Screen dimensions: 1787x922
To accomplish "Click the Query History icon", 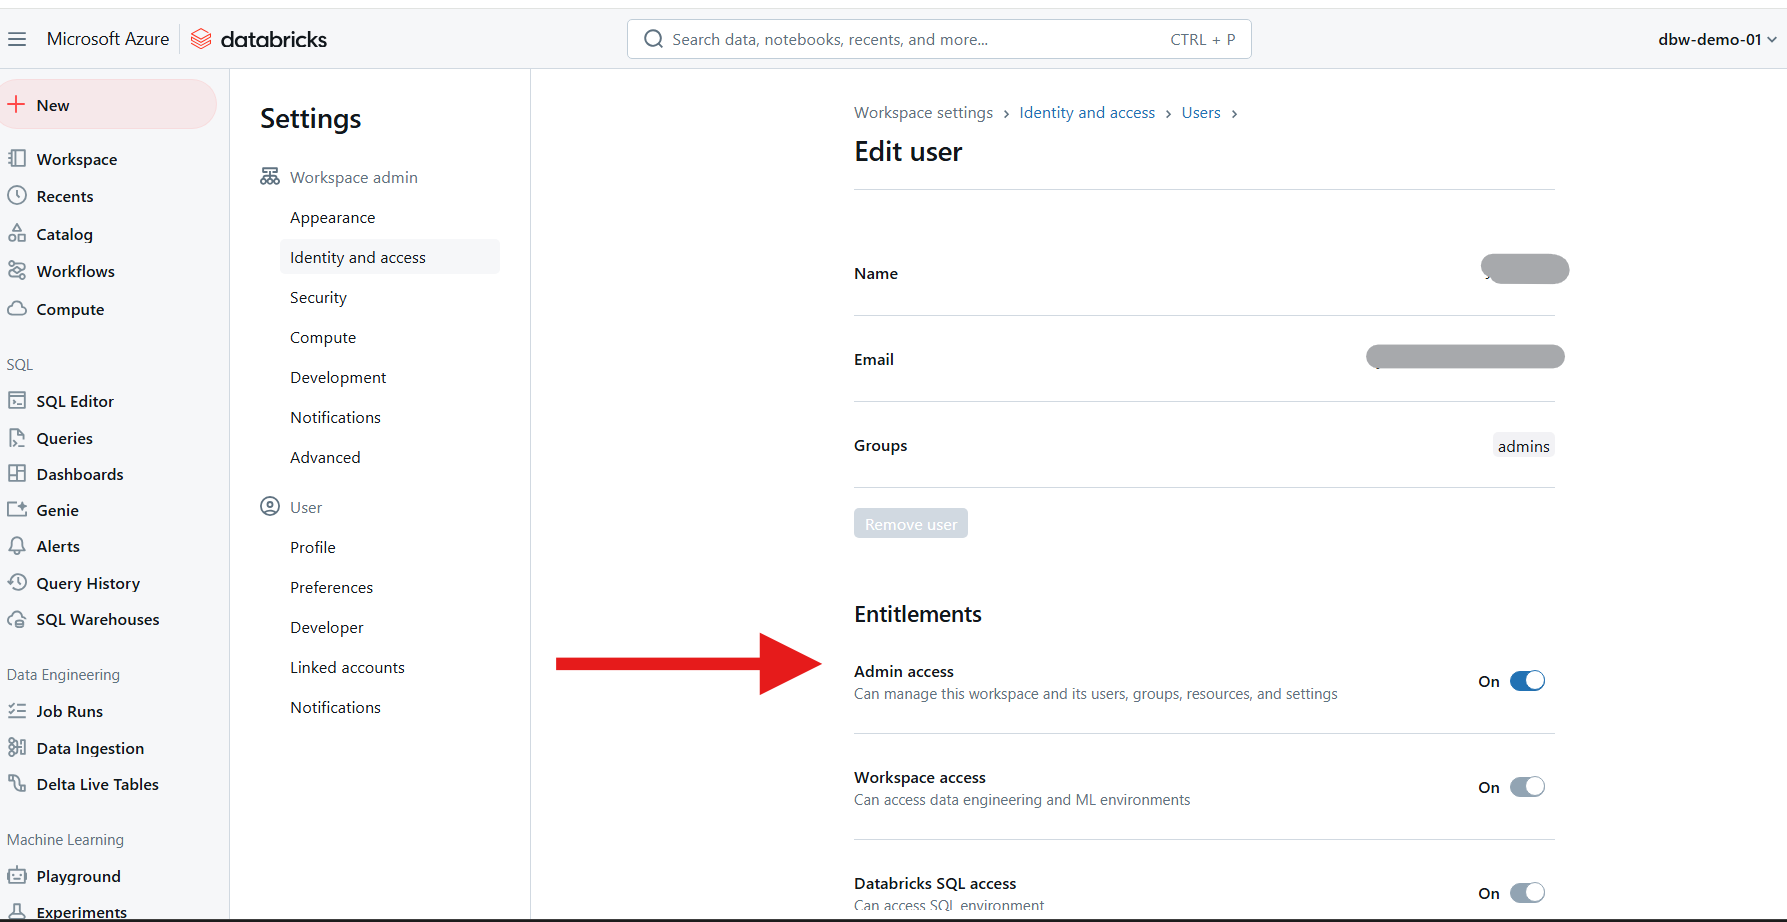I will [x=17, y=582].
